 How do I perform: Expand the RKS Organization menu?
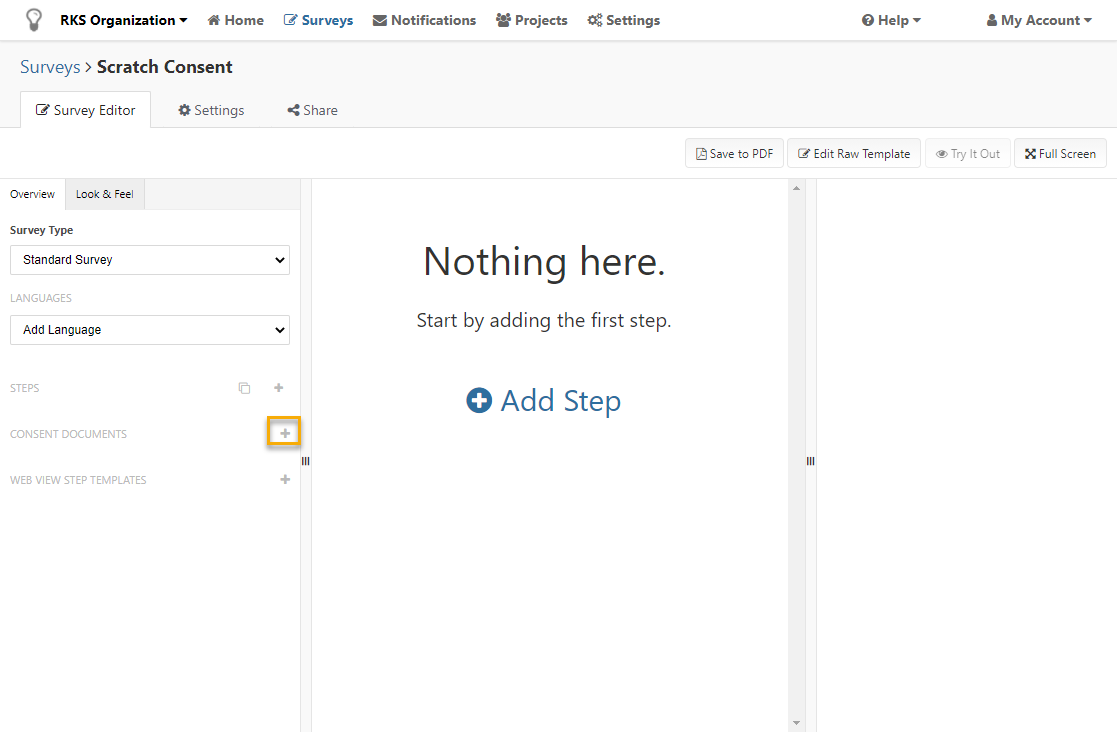(123, 20)
